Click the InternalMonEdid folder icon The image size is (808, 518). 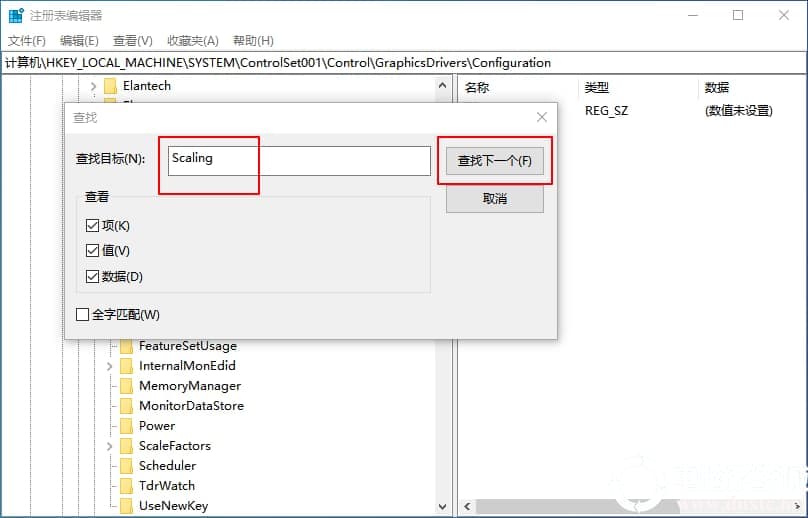point(126,366)
